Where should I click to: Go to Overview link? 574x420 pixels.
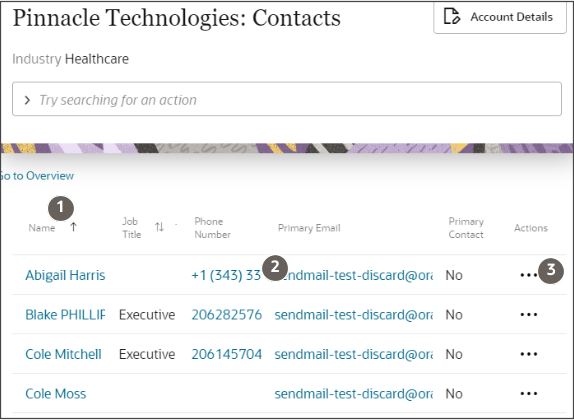37,176
